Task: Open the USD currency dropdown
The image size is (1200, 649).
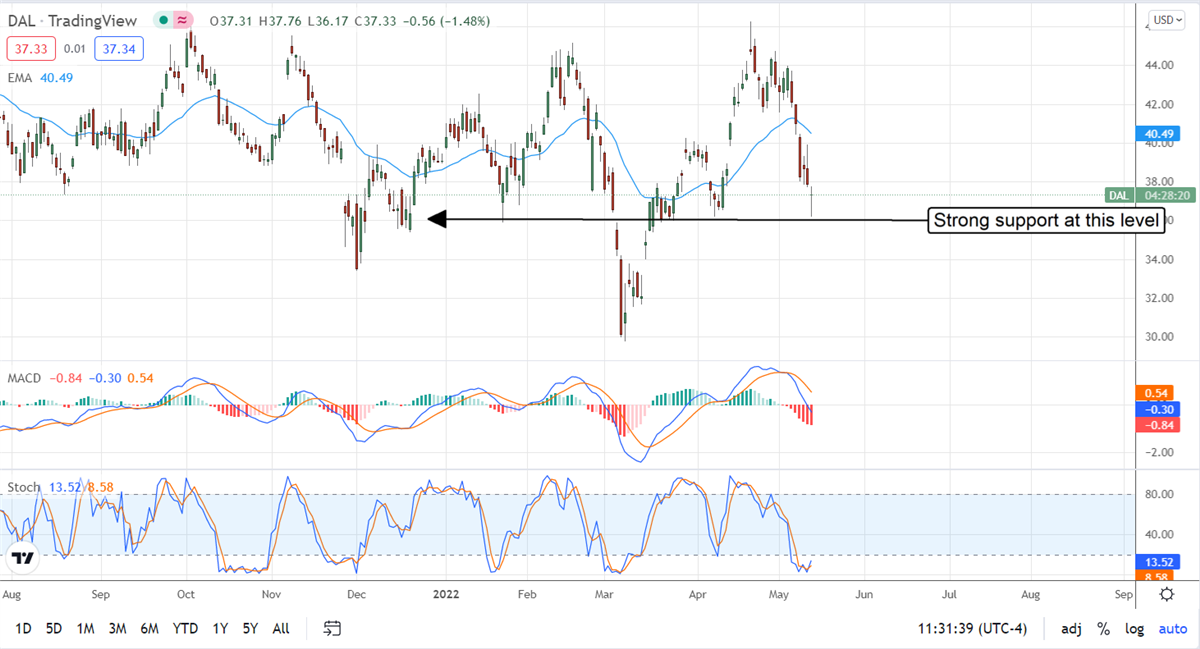Action: [x=1165, y=20]
